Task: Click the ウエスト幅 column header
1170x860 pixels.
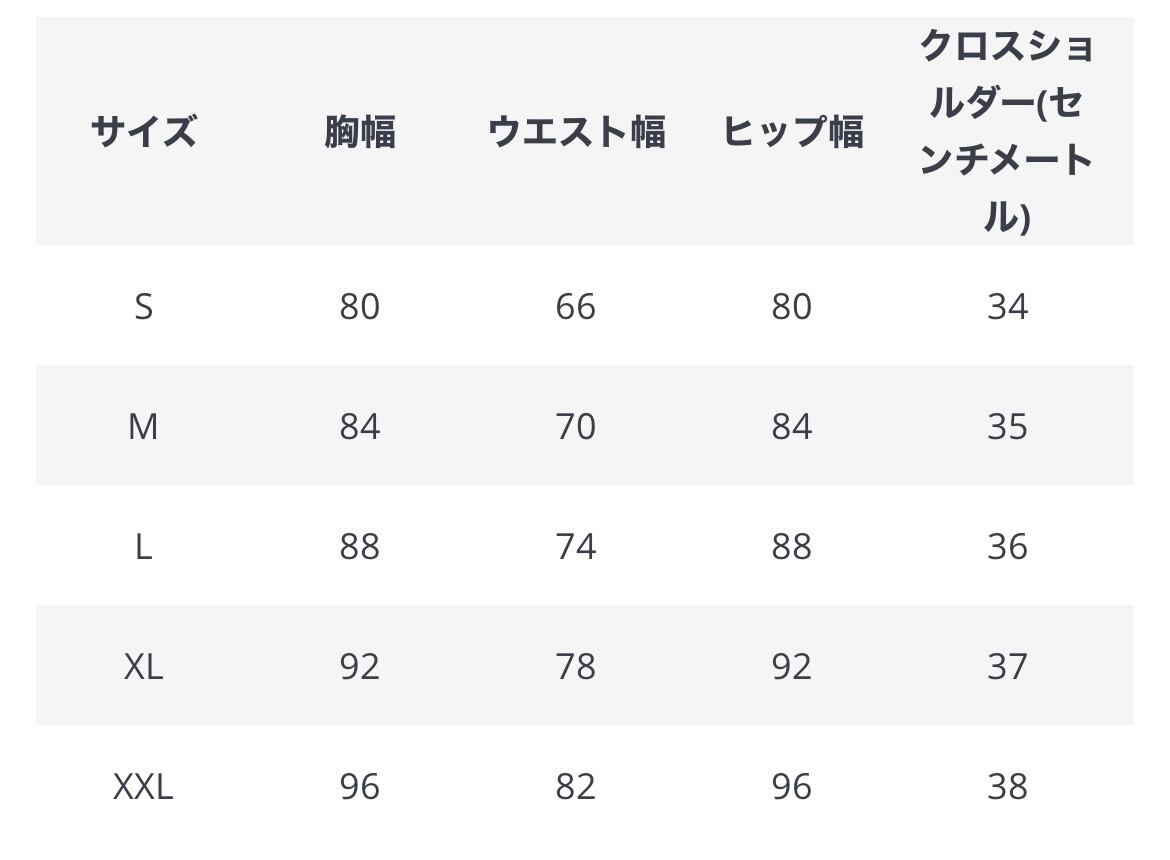Action: [576, 131]
